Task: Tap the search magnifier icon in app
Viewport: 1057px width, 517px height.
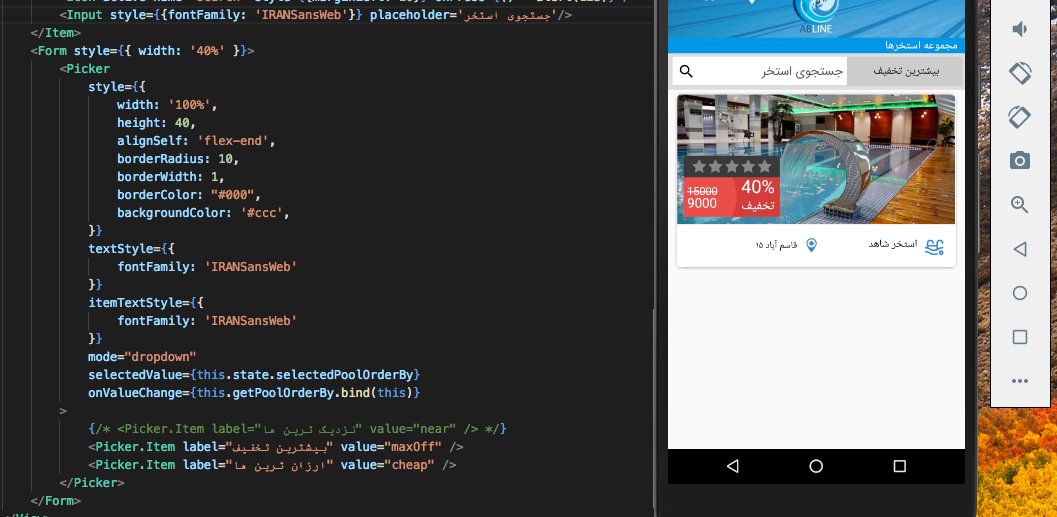Action: click(686, 71)
